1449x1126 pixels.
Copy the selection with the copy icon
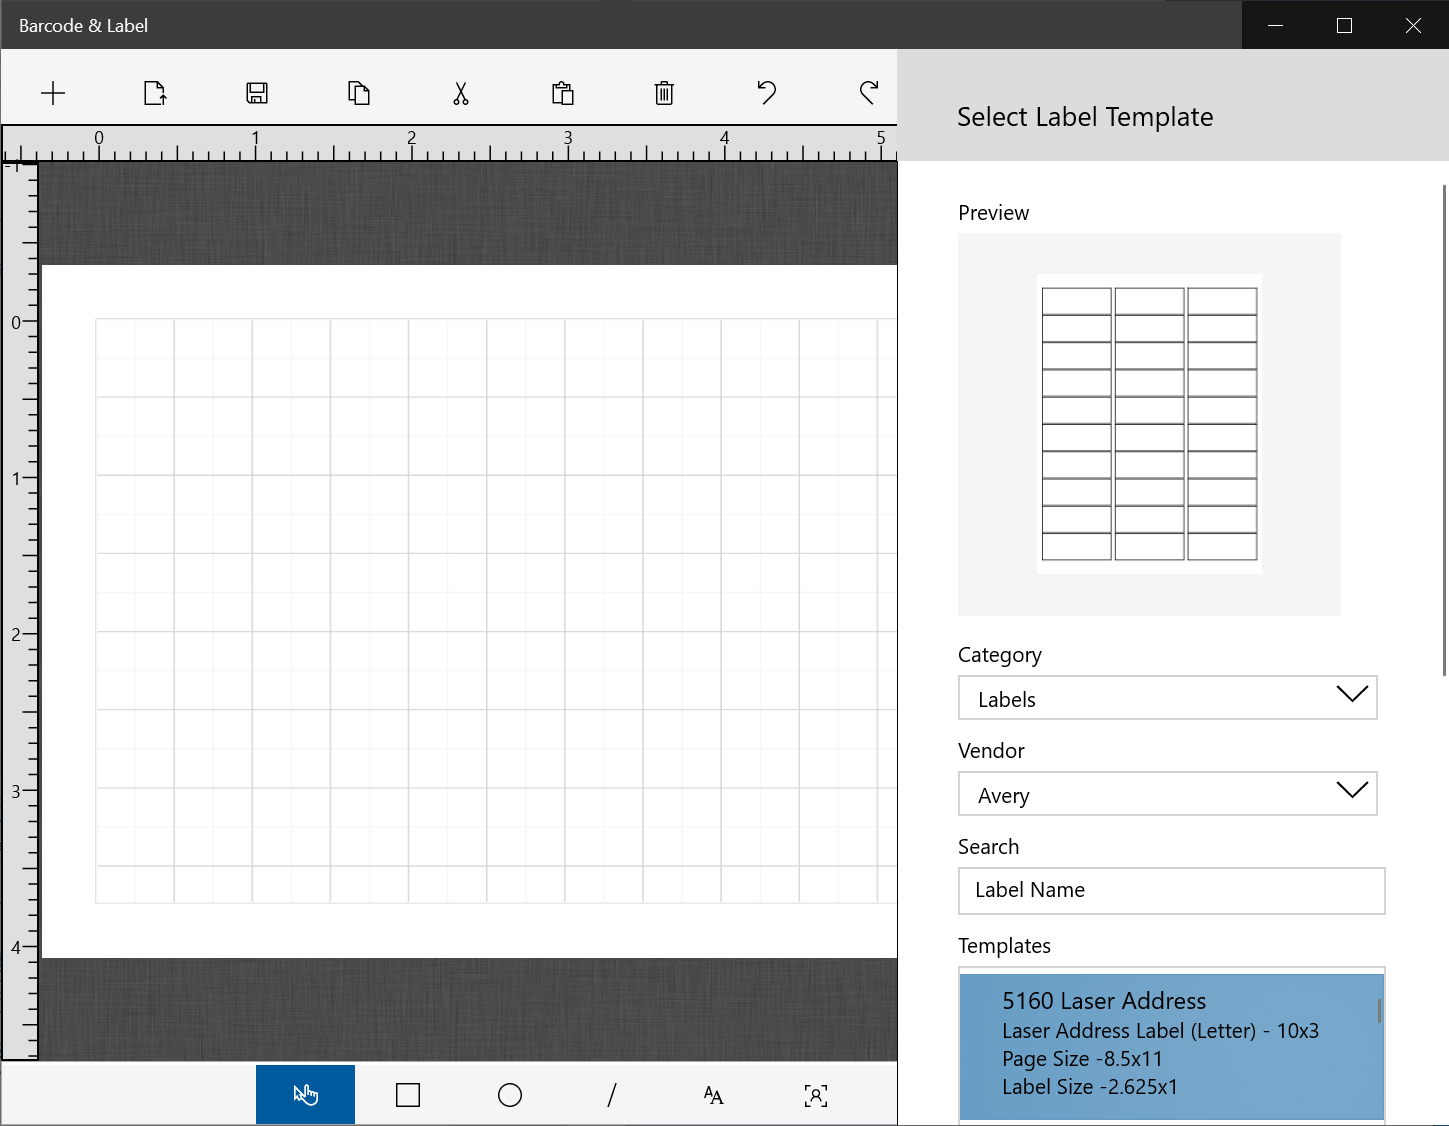(359, 93)
